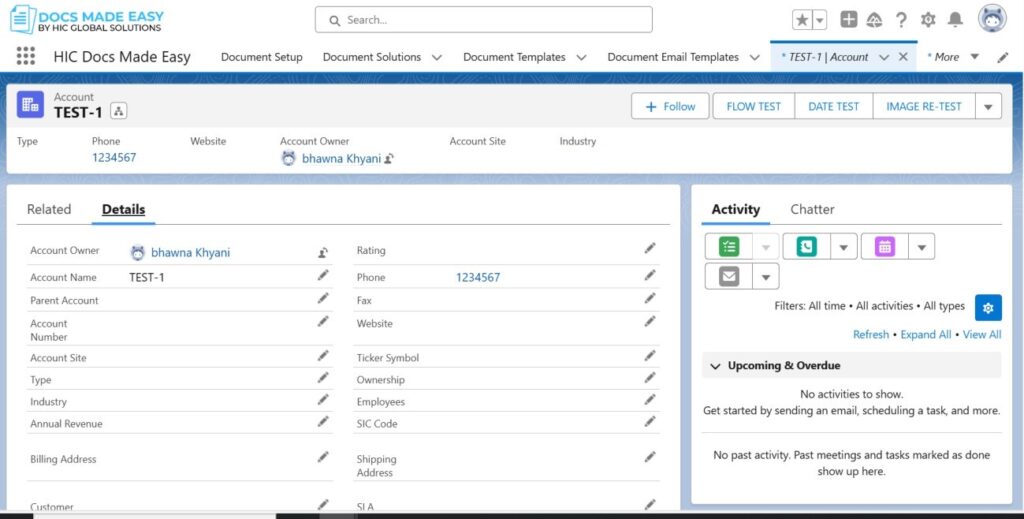Expand the Document Solutions dropdown chevron

coord(437,57)
